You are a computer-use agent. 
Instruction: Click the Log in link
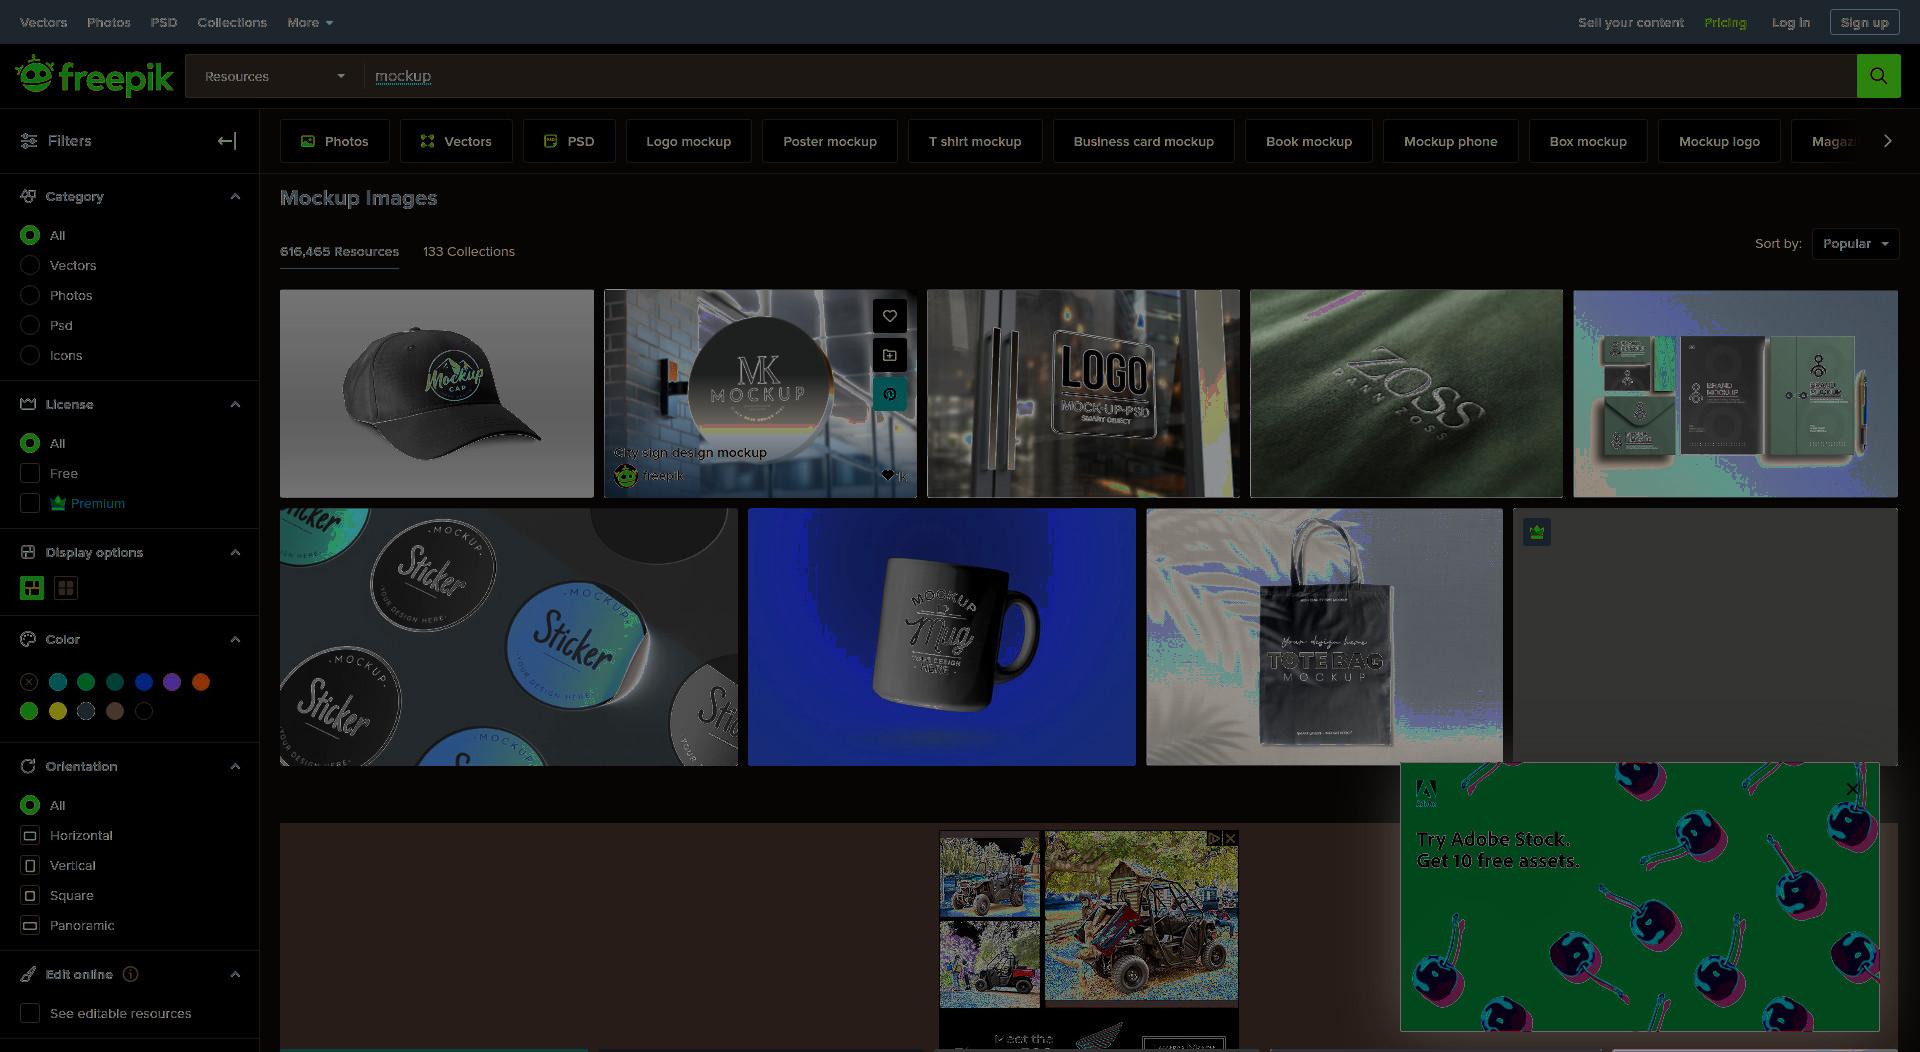click(1790, 22)
